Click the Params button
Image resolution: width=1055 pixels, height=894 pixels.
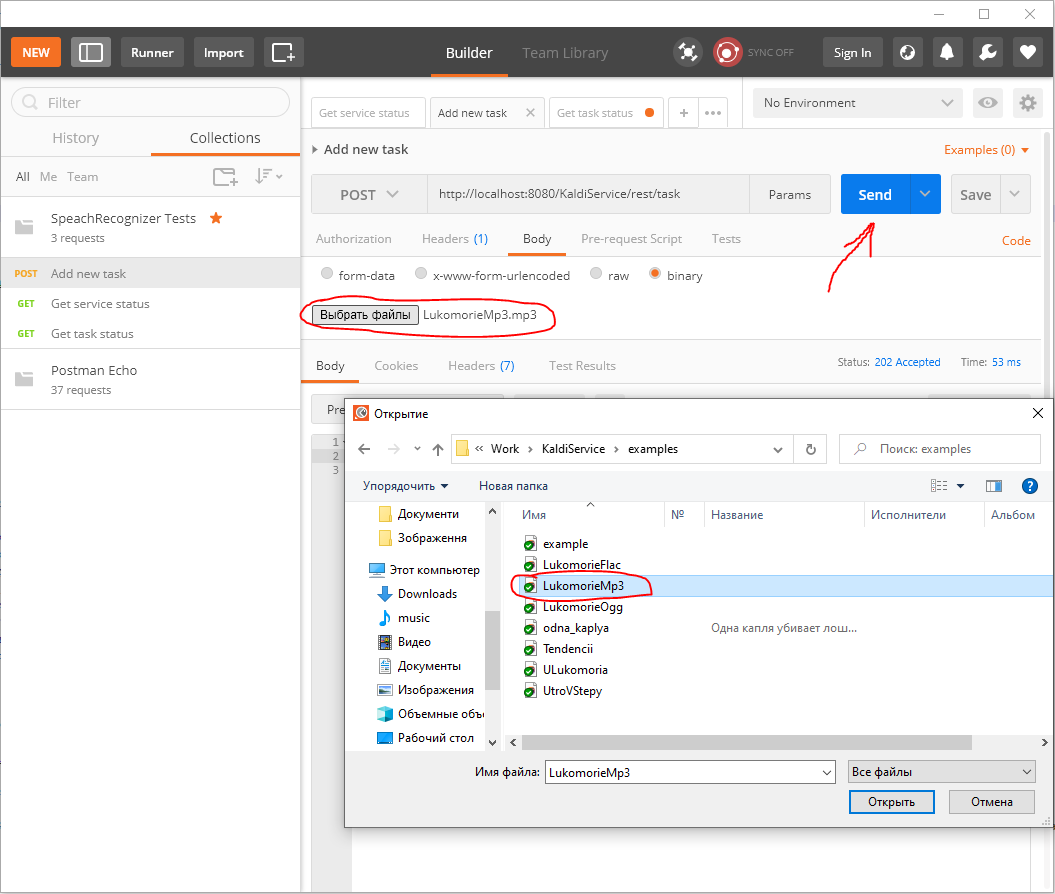click(790, 194)
